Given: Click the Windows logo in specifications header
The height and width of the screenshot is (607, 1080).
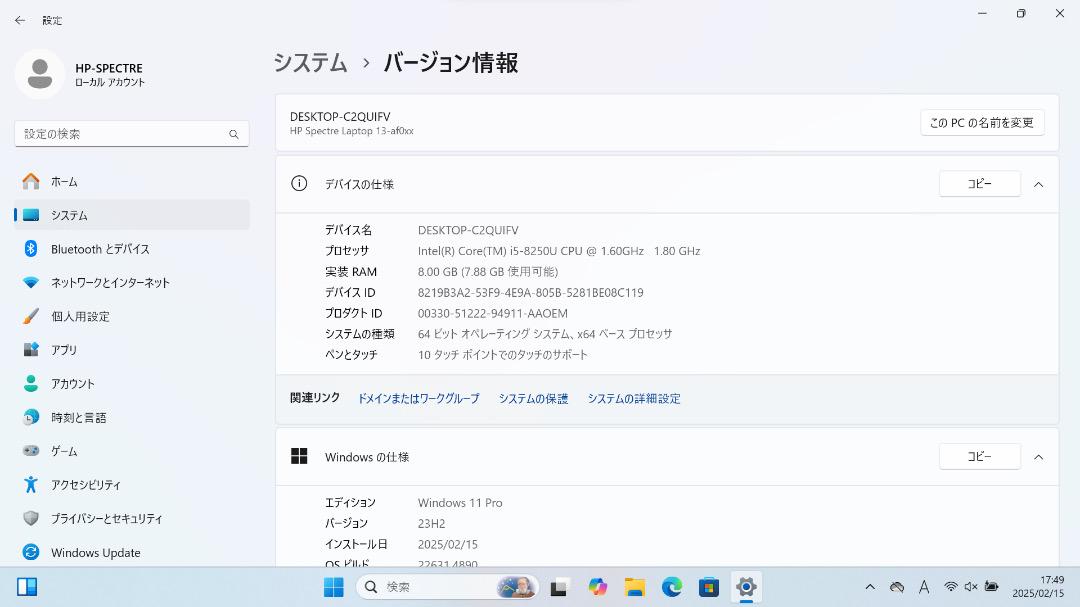Looking at the screenshot, I should coord(299,456).
